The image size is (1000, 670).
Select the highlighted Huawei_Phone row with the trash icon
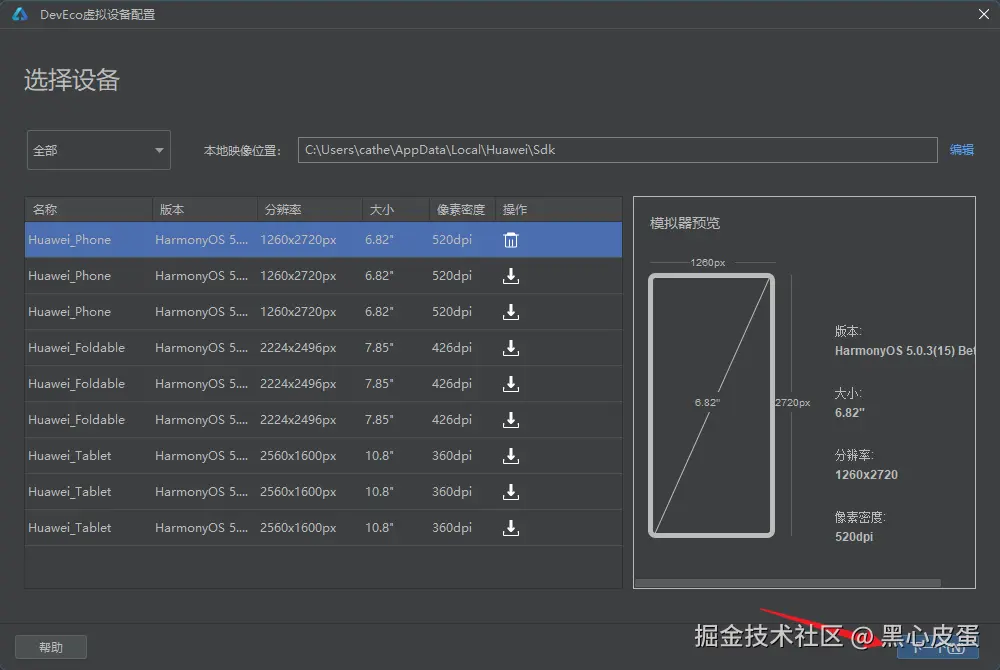click(323, 240)
